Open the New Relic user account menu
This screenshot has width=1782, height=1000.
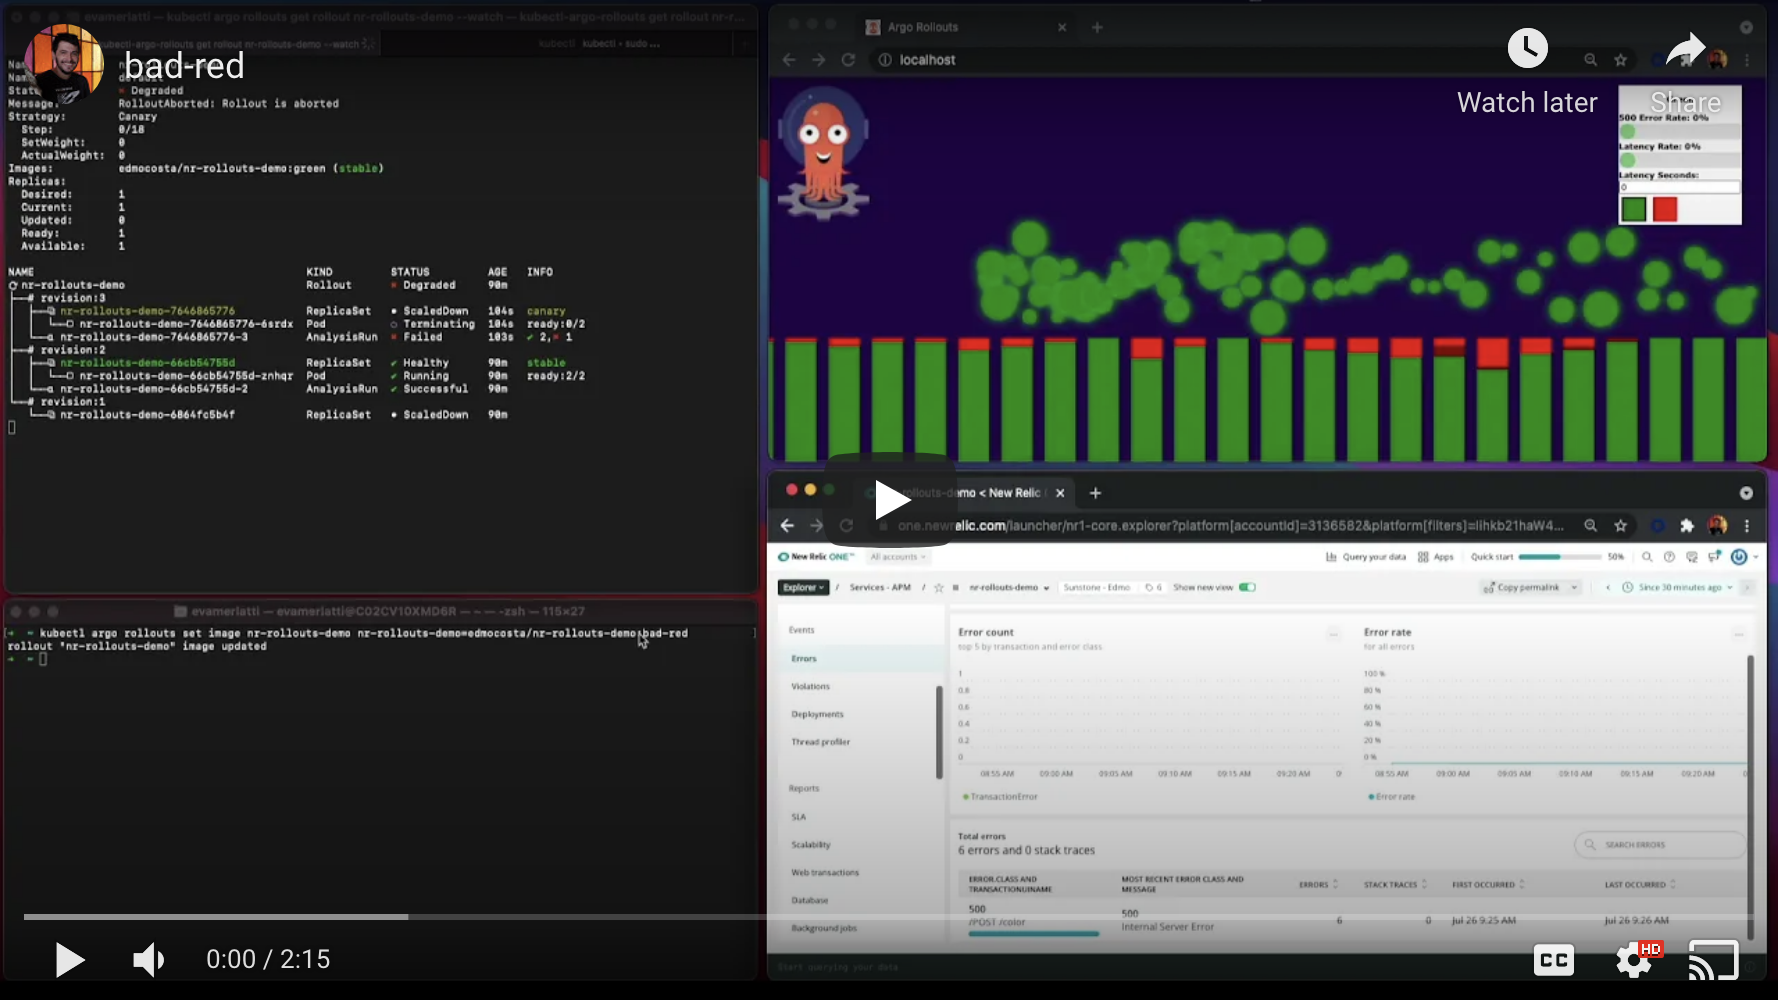(x=1743, y=557)
